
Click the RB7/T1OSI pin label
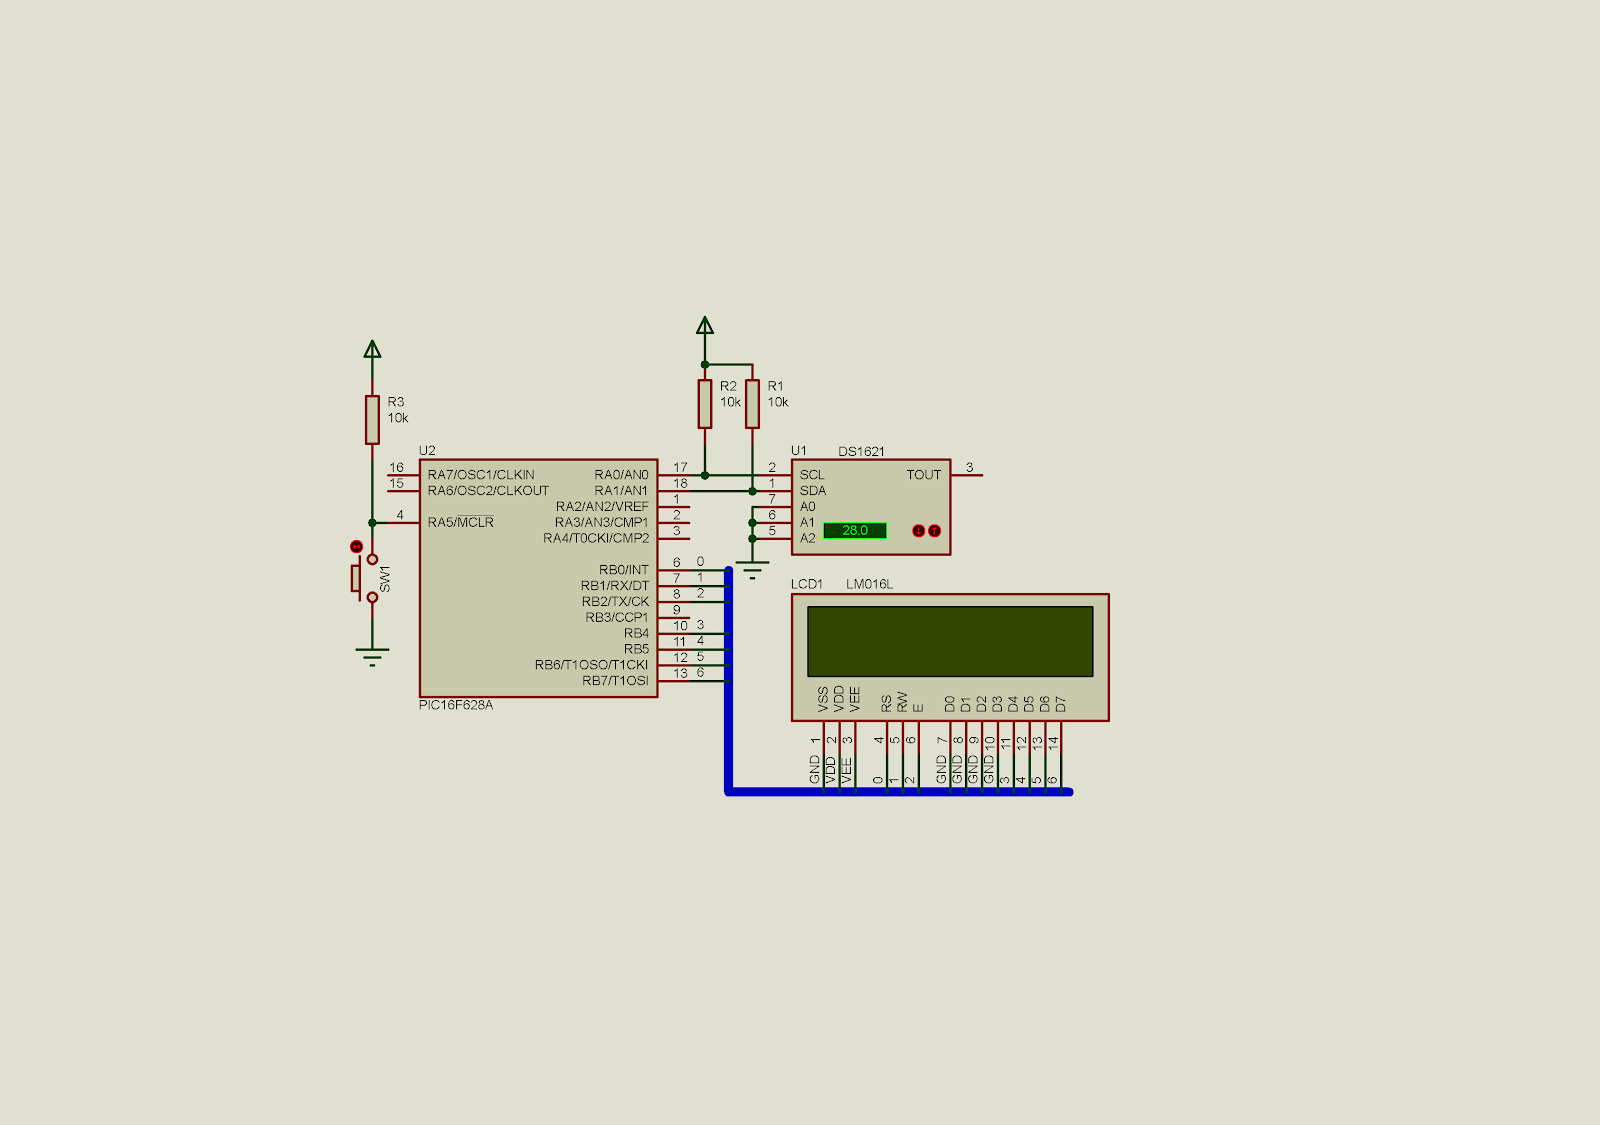click(x=616, y=681)
